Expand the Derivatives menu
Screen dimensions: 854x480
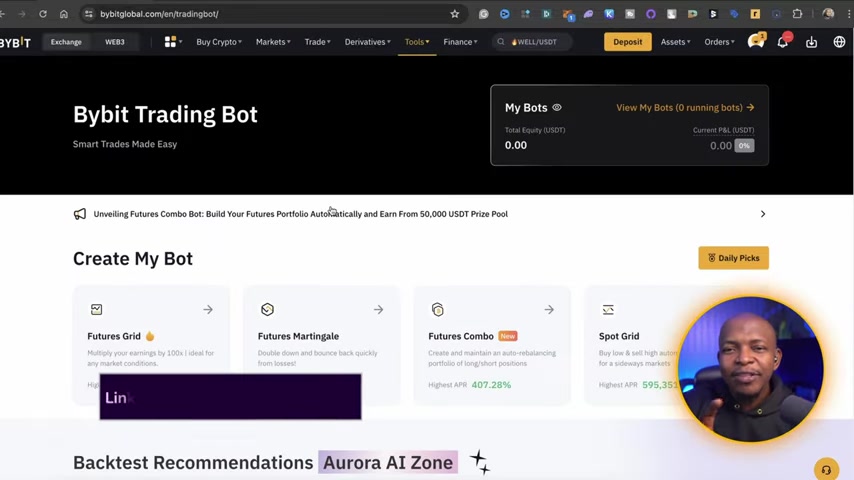click(368, 42)
